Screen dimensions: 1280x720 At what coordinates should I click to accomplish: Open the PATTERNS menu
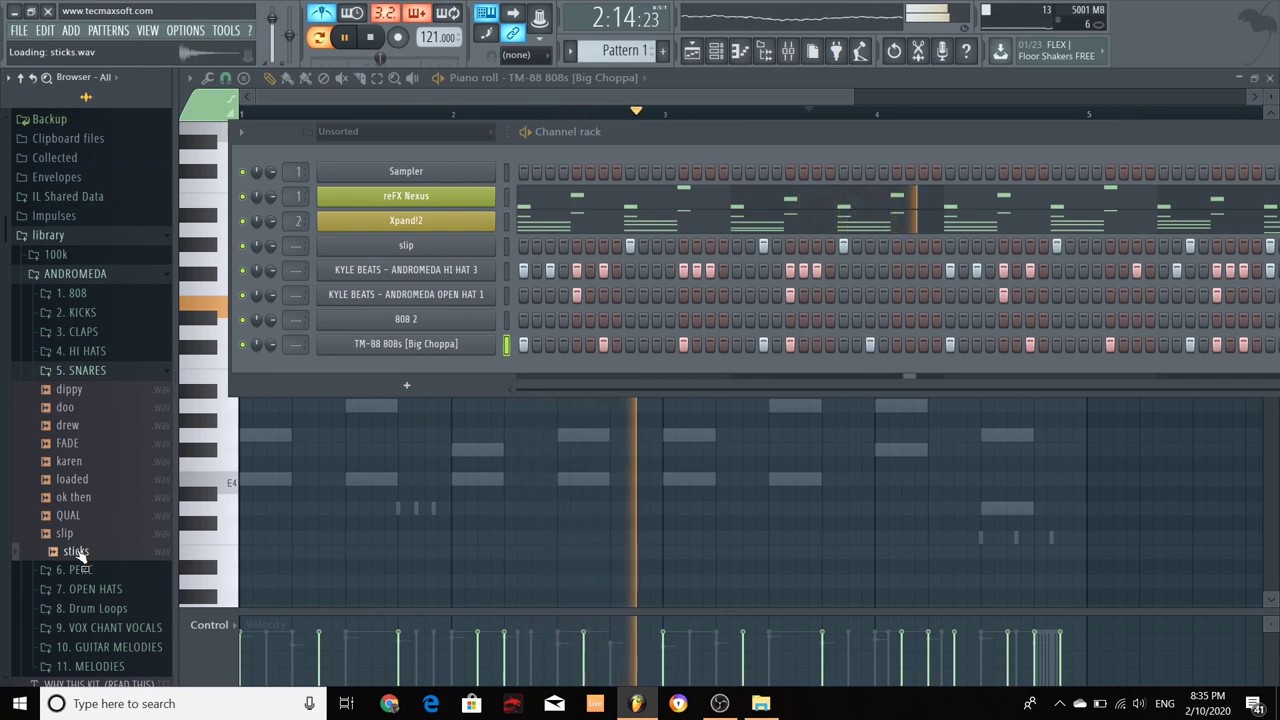tap(108, 31)
